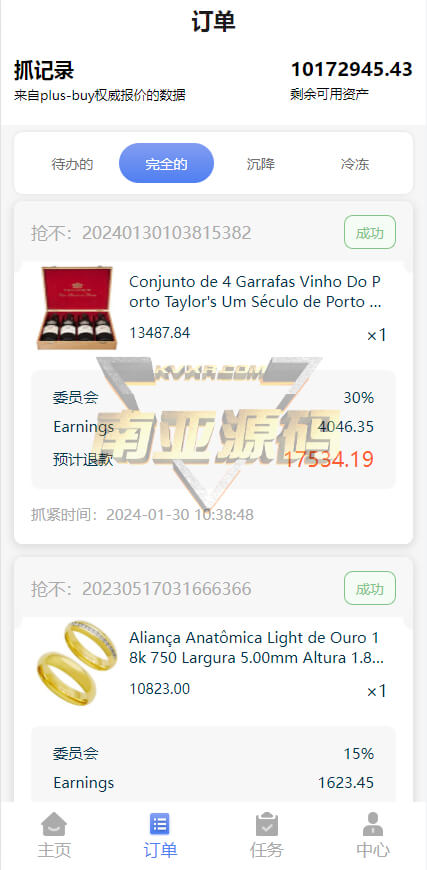Open the 冷冻 frozen orders tab
Image resolution: width=427 pixels, height=870 pixels.
(355, 164)
